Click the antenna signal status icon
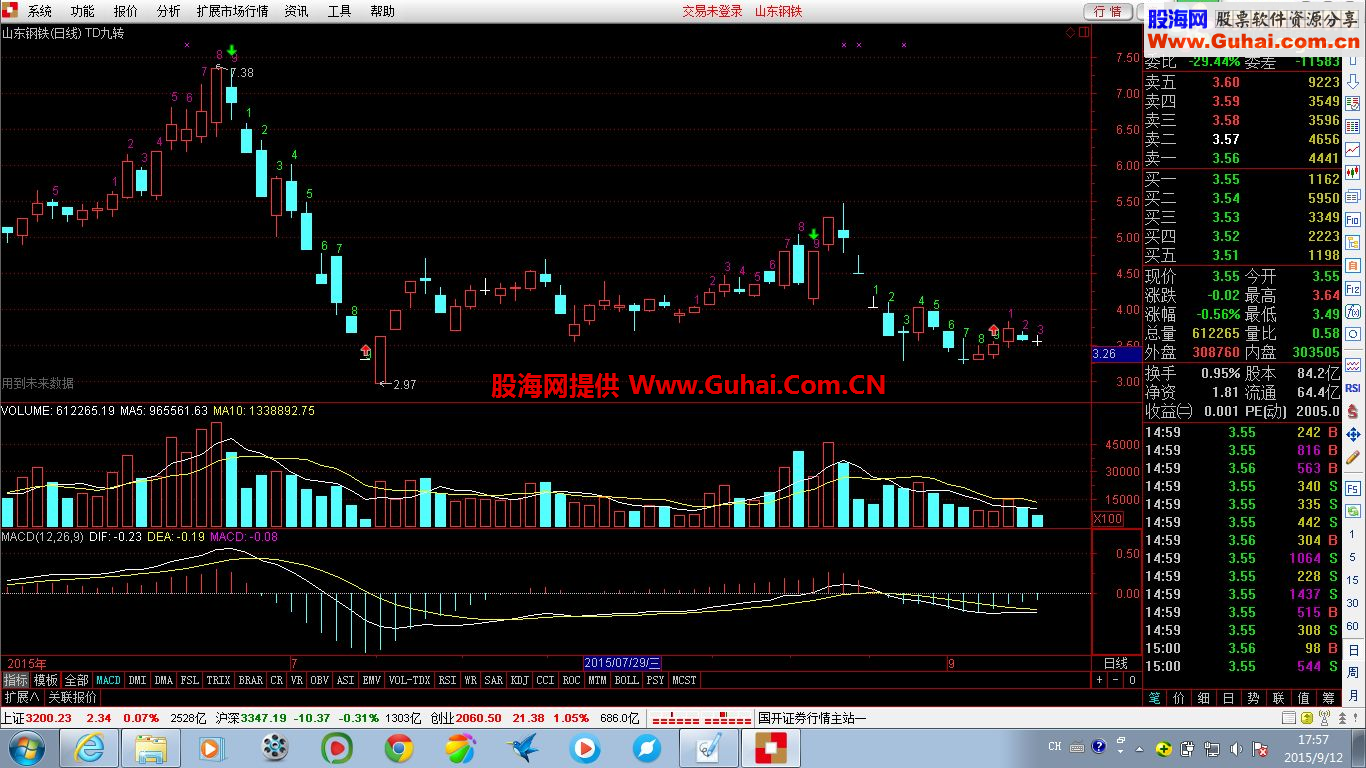The width and height of the screenshot is (1366, 768). coord(1325,718)
